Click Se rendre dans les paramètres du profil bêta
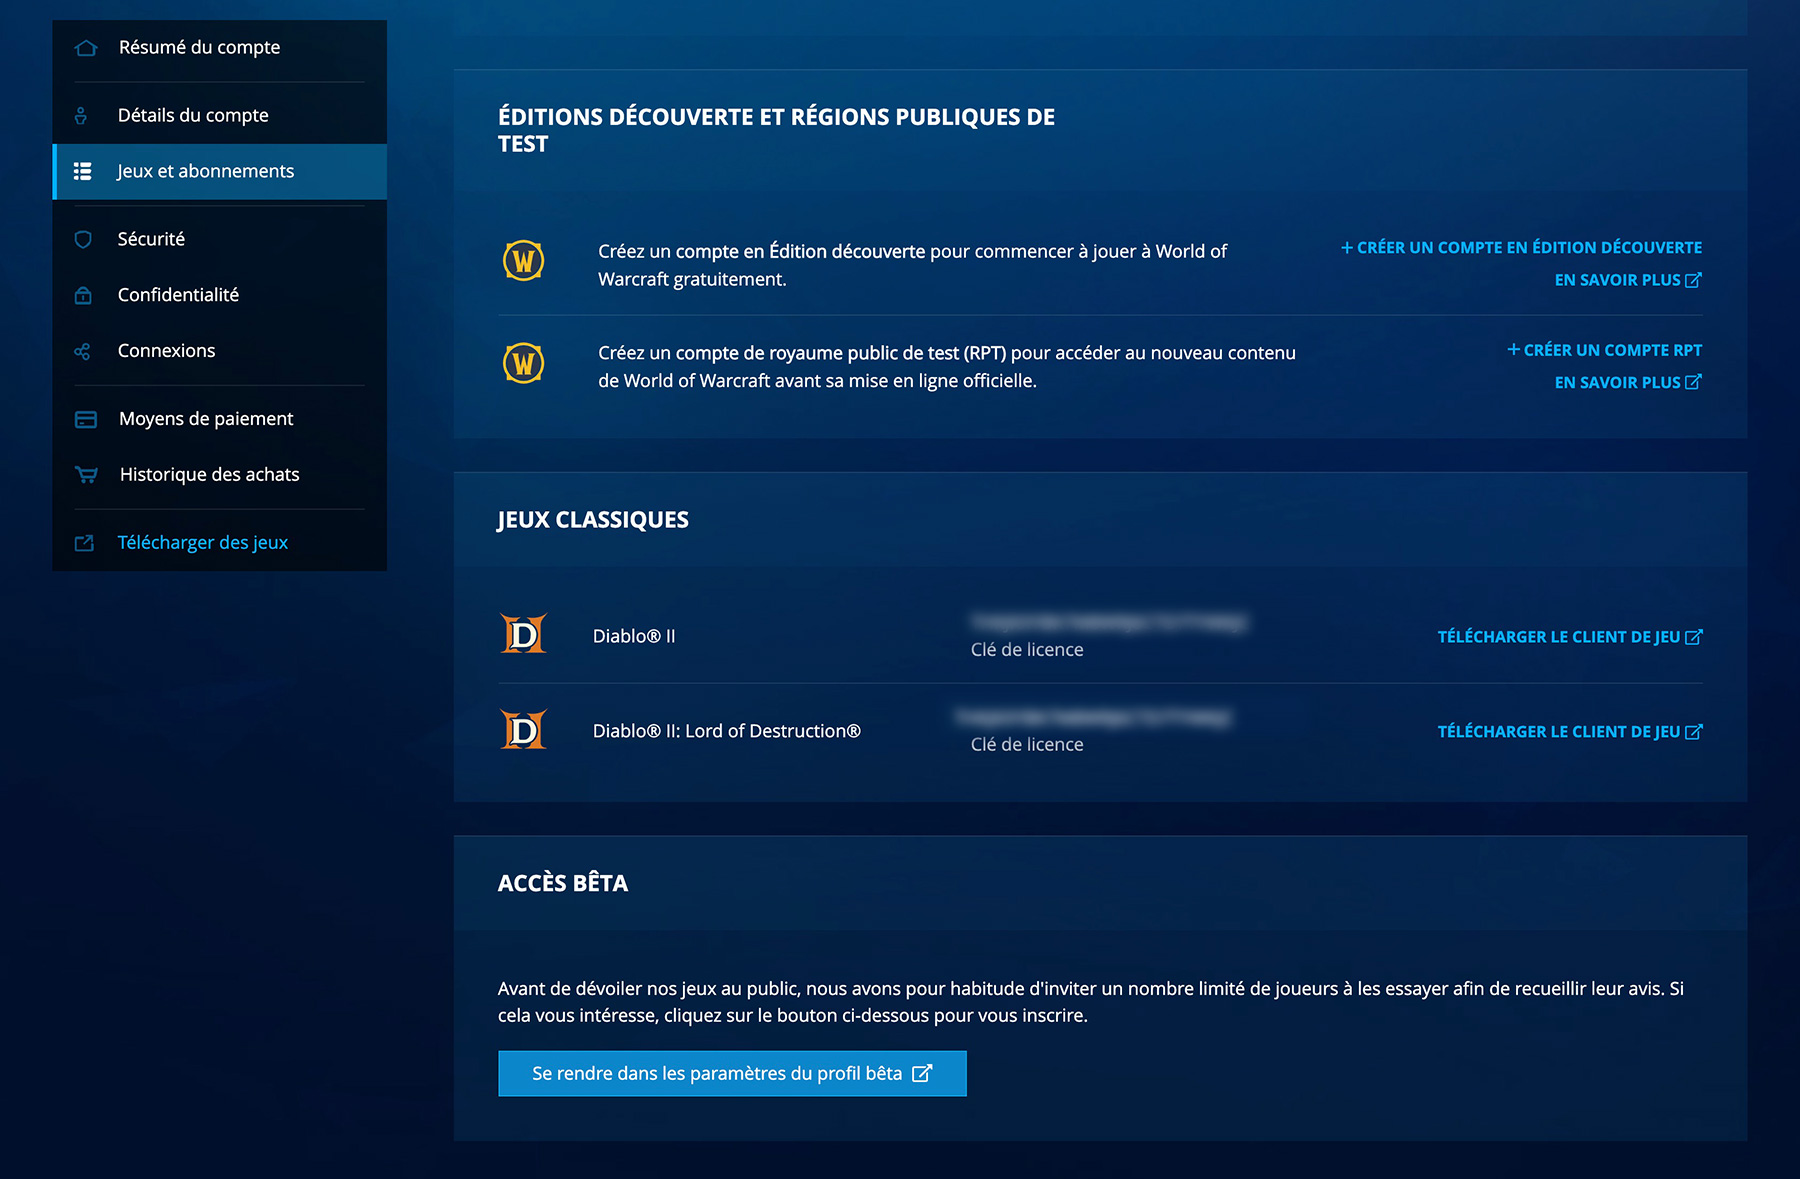Screen dimensions: 1800x1179 732,1073
